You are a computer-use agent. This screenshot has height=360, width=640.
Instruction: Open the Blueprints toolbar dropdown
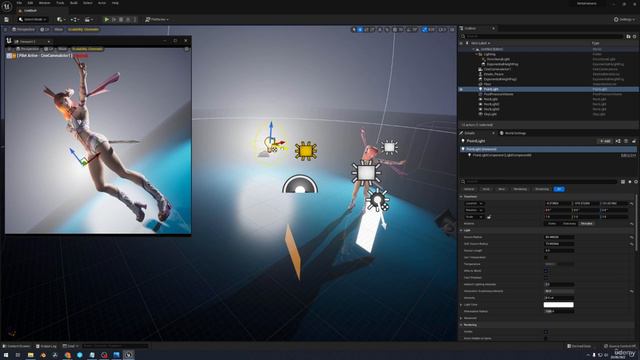pos(74,19)
